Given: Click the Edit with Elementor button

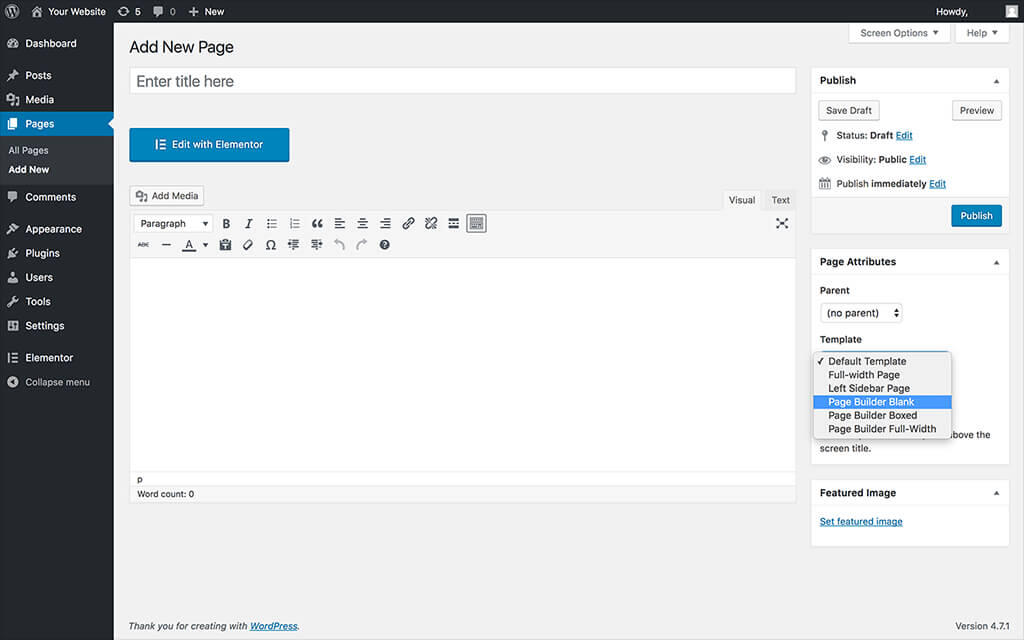Looking at the screenshot, I should (209, 144).
